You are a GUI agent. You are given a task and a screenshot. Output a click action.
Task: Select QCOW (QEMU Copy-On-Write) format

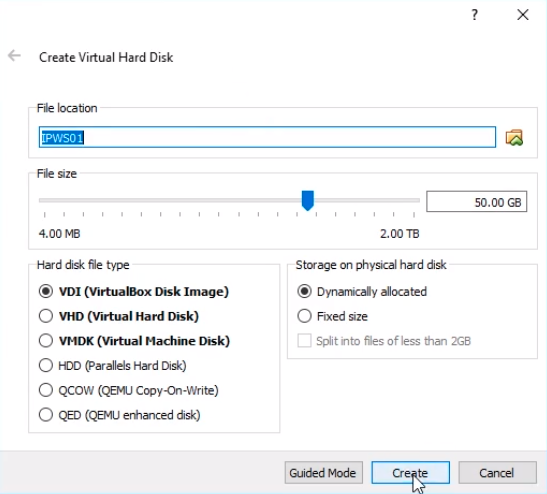(129, 390)
